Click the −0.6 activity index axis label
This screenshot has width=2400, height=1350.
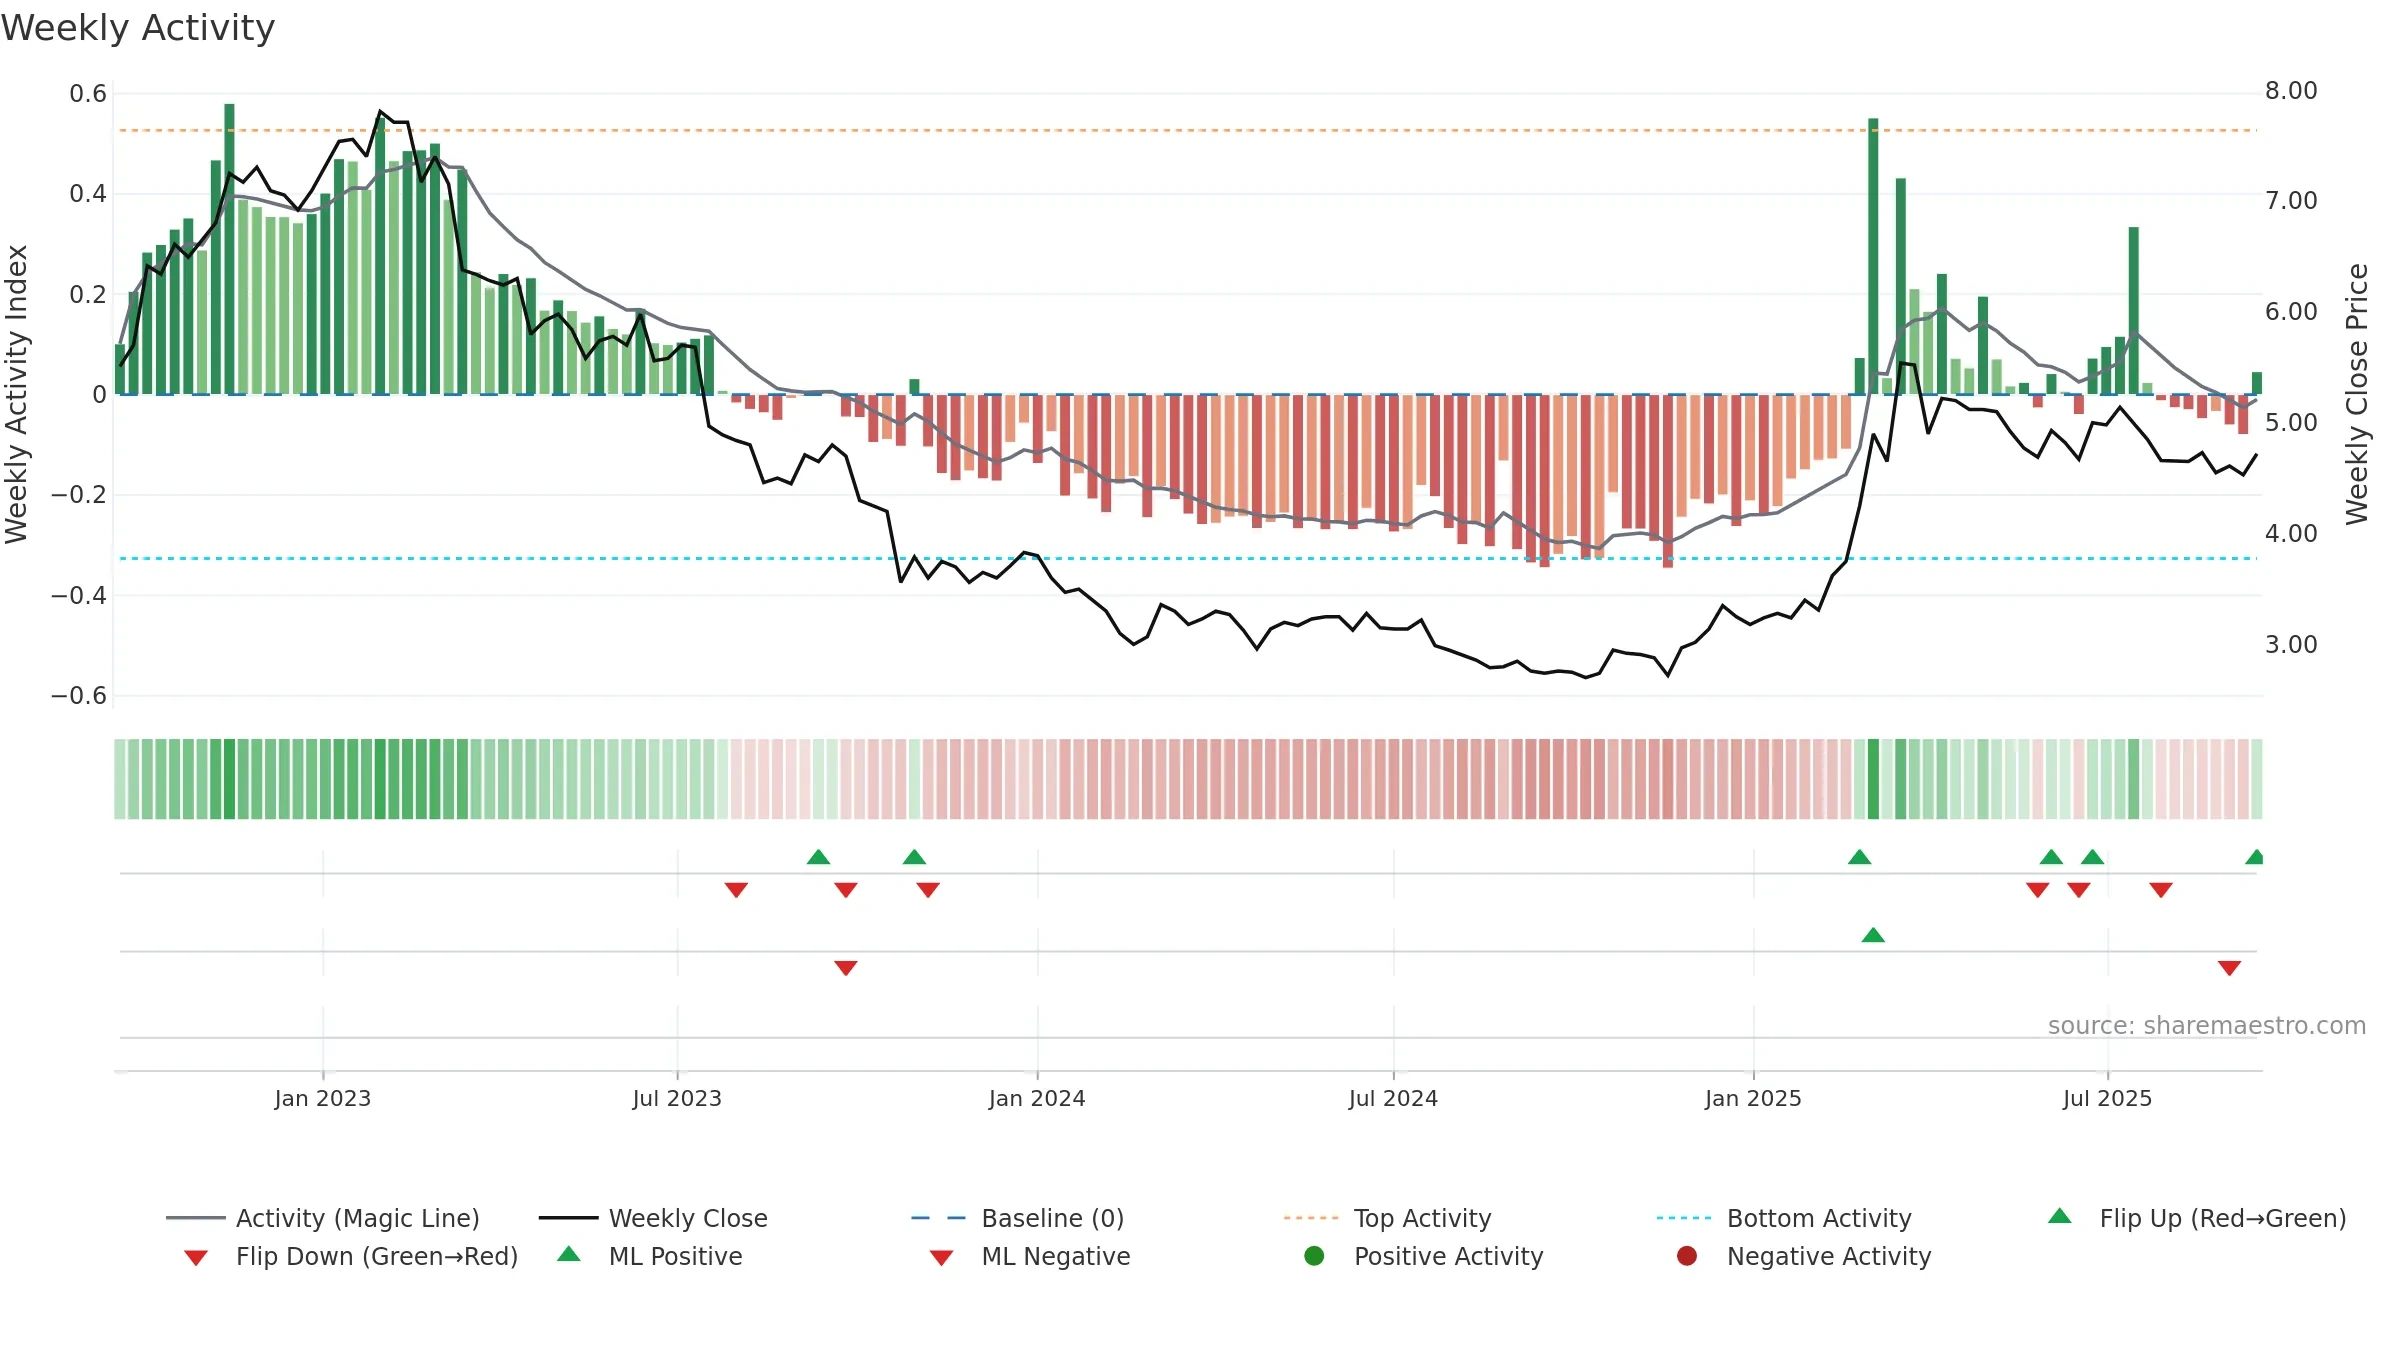click(79, 696)
